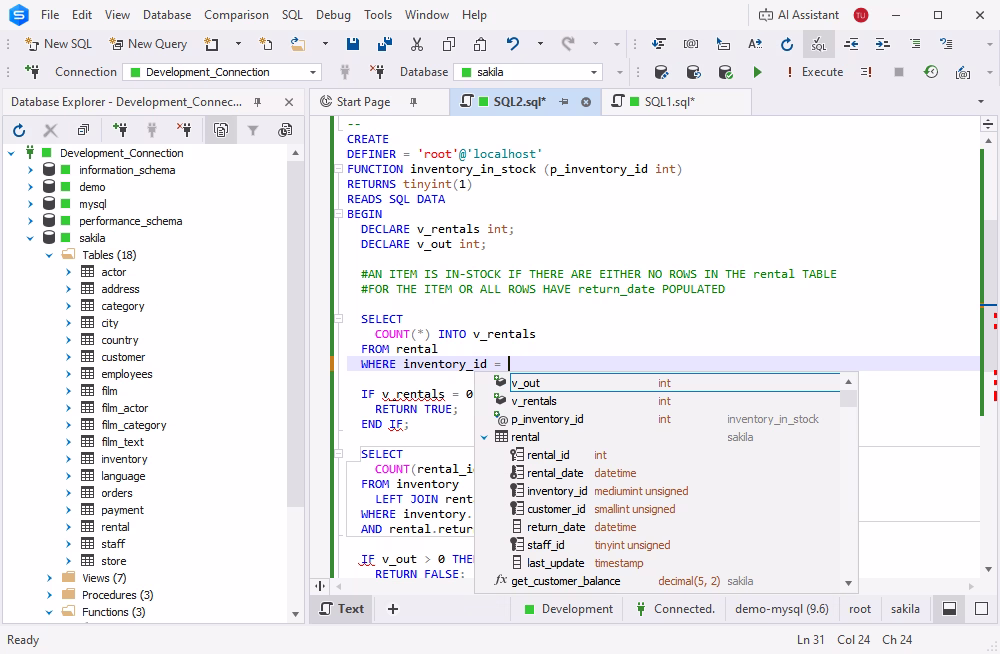Click the green Play/Start icon
The height and width of the screenshot is (654, 1000).
pyautogui.click(x=757, y=72)
